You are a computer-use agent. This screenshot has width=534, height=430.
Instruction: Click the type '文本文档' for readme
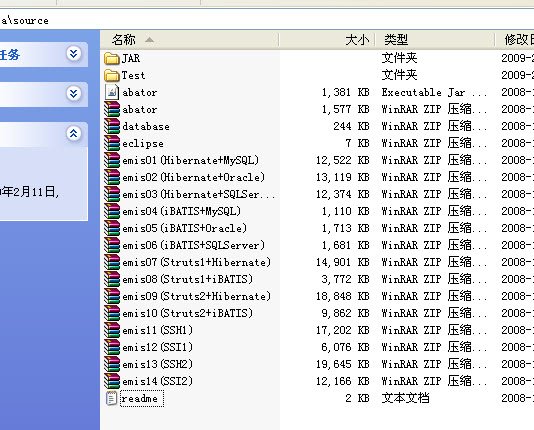click(x=405, y=398)
